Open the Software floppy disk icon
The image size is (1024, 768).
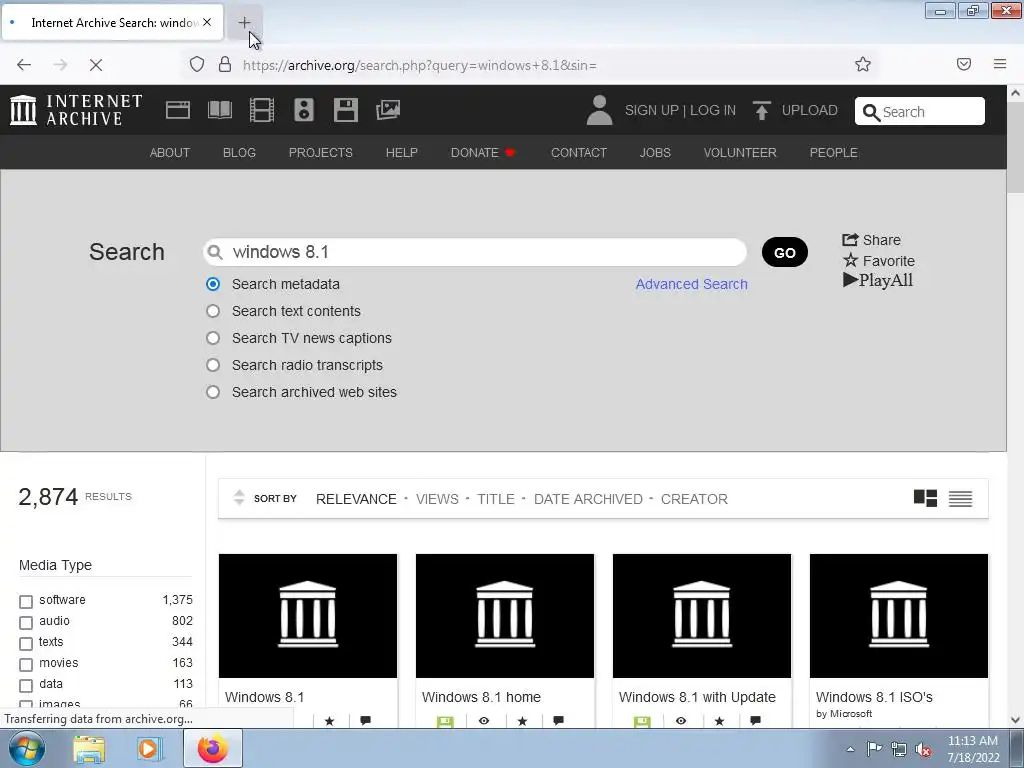point(345,110)
